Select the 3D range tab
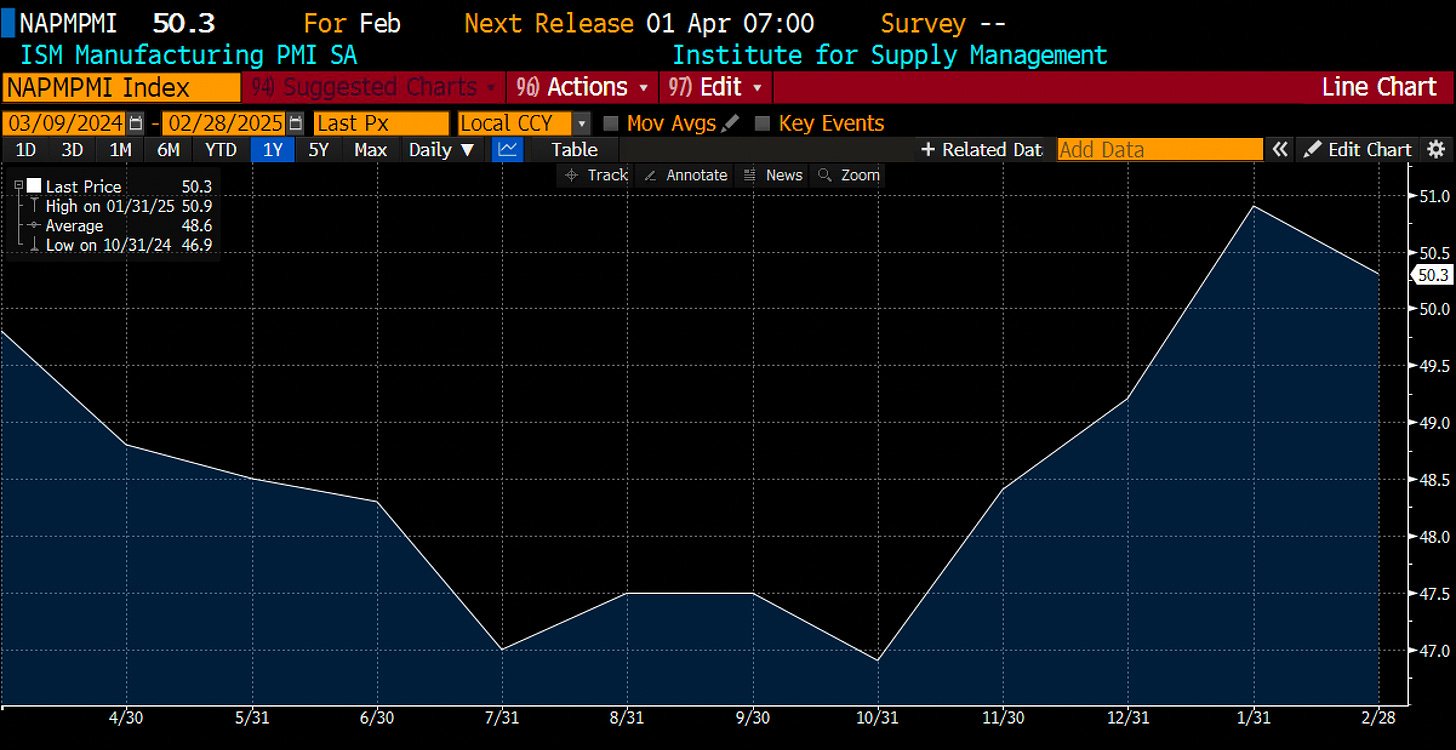The image size is (1456, 750). [72, 150]
